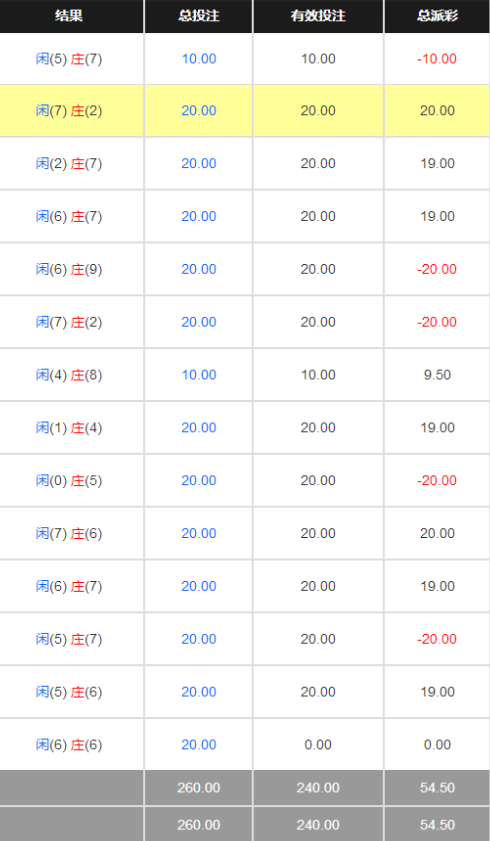This screenshot has width=490, height=841.
Task: Select the 闲(1) 庄(4) result cell
Action: 69,427
